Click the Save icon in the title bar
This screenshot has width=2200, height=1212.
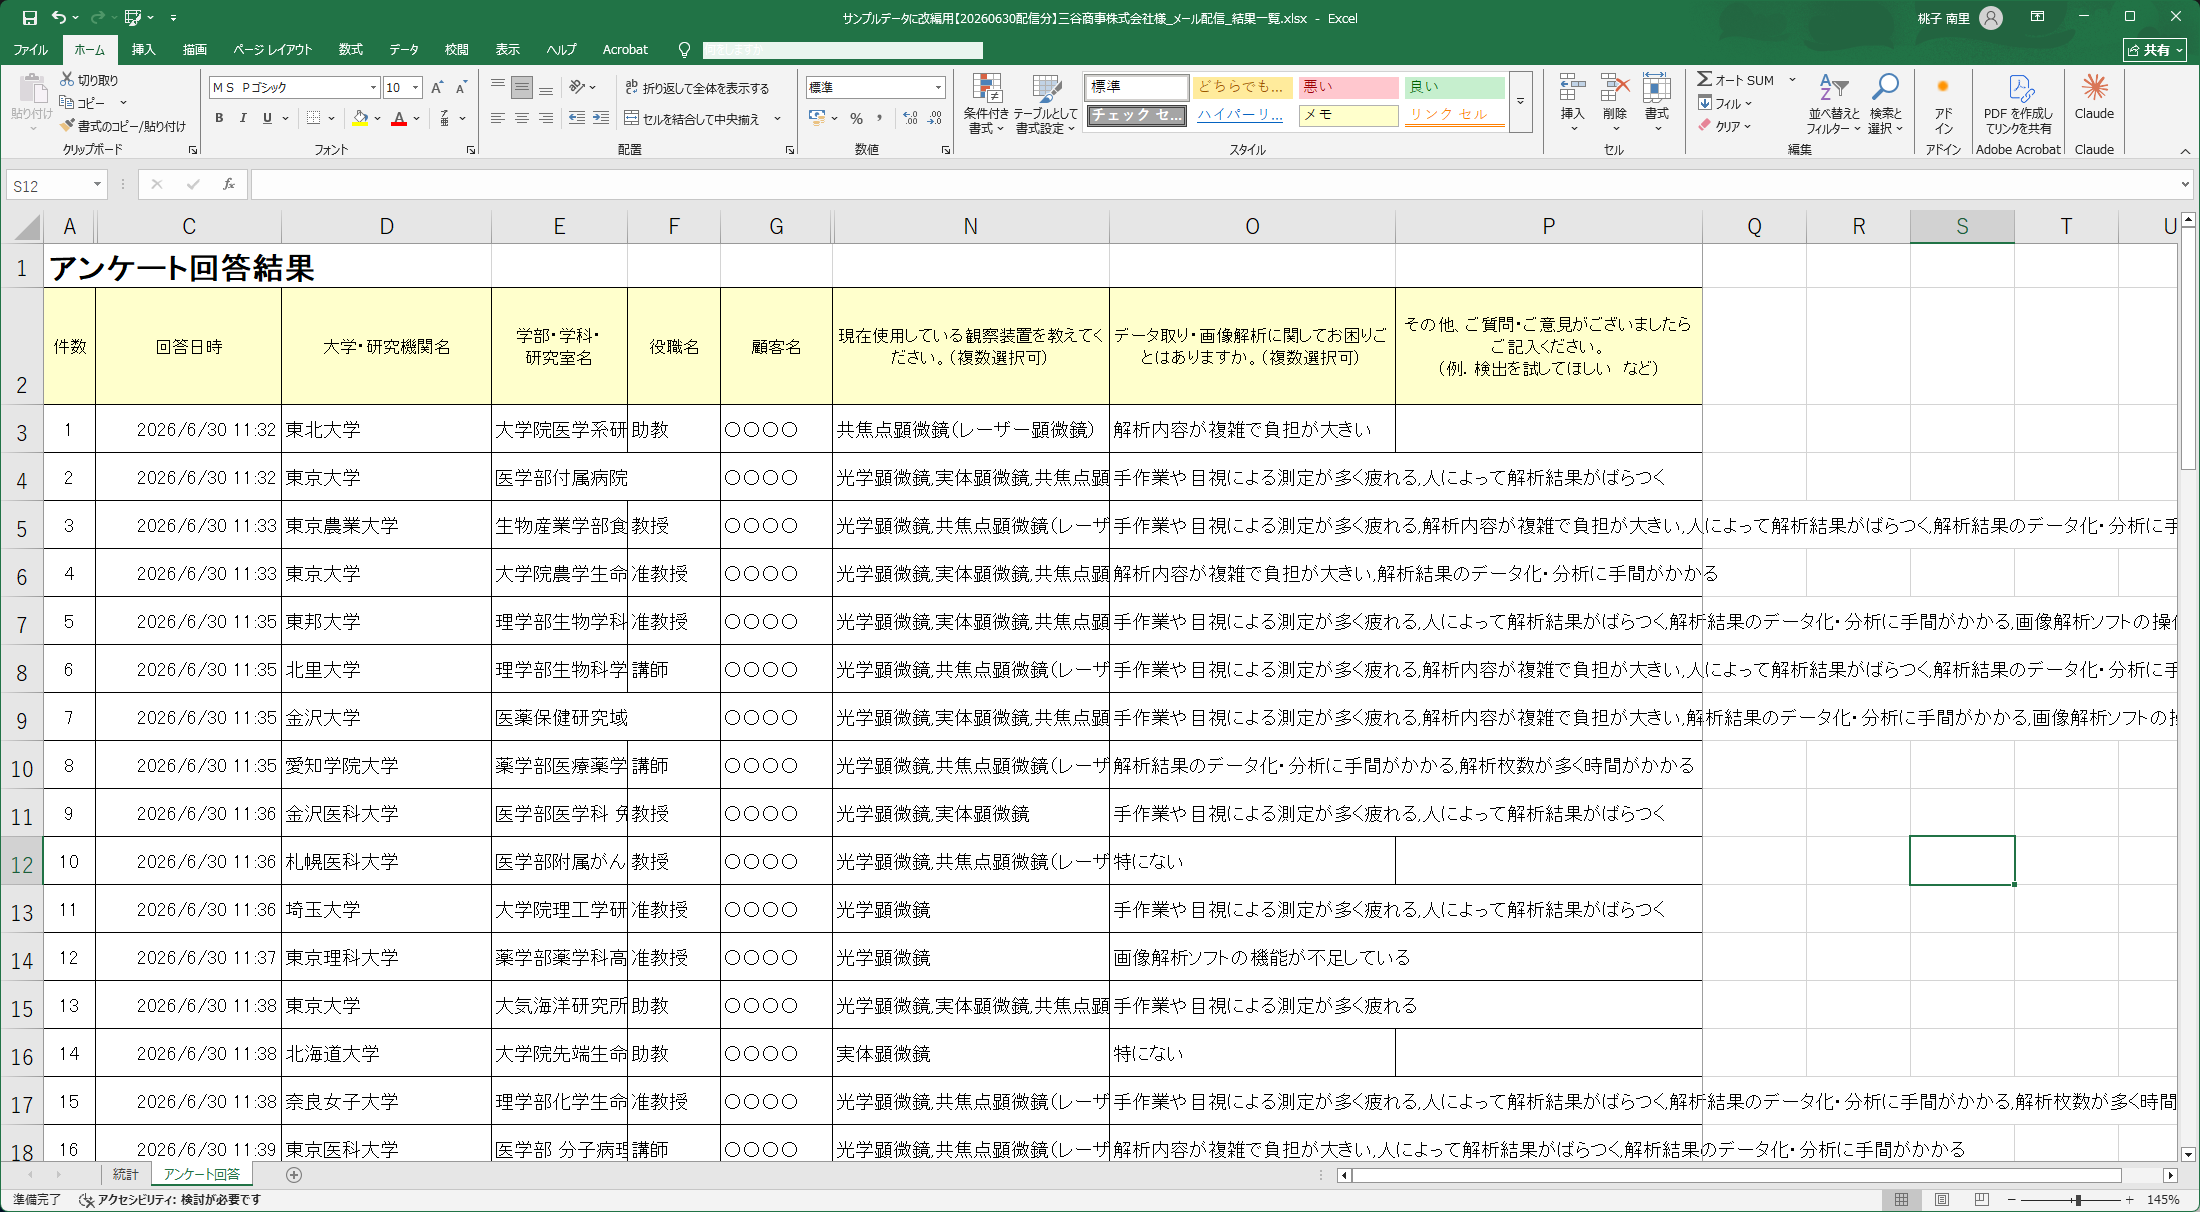tap(30, 18)
